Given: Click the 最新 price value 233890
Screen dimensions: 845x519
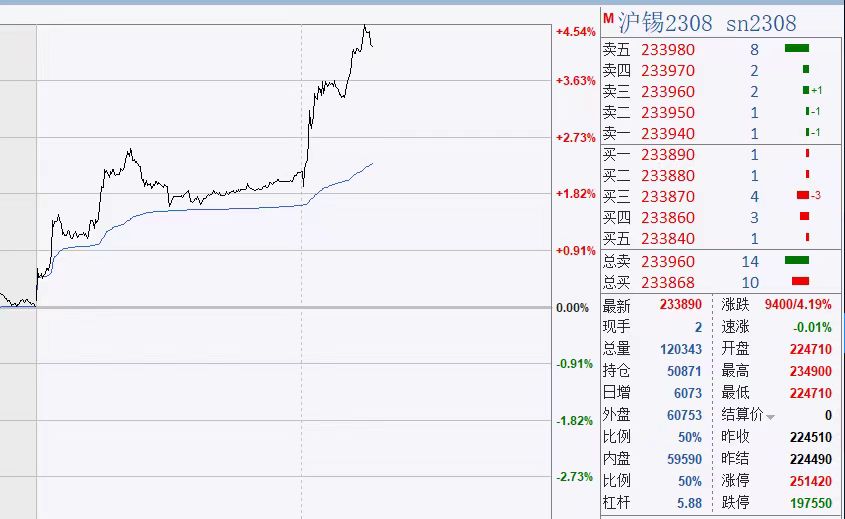Looking at the screenshot, I should (x=681, y=305).
